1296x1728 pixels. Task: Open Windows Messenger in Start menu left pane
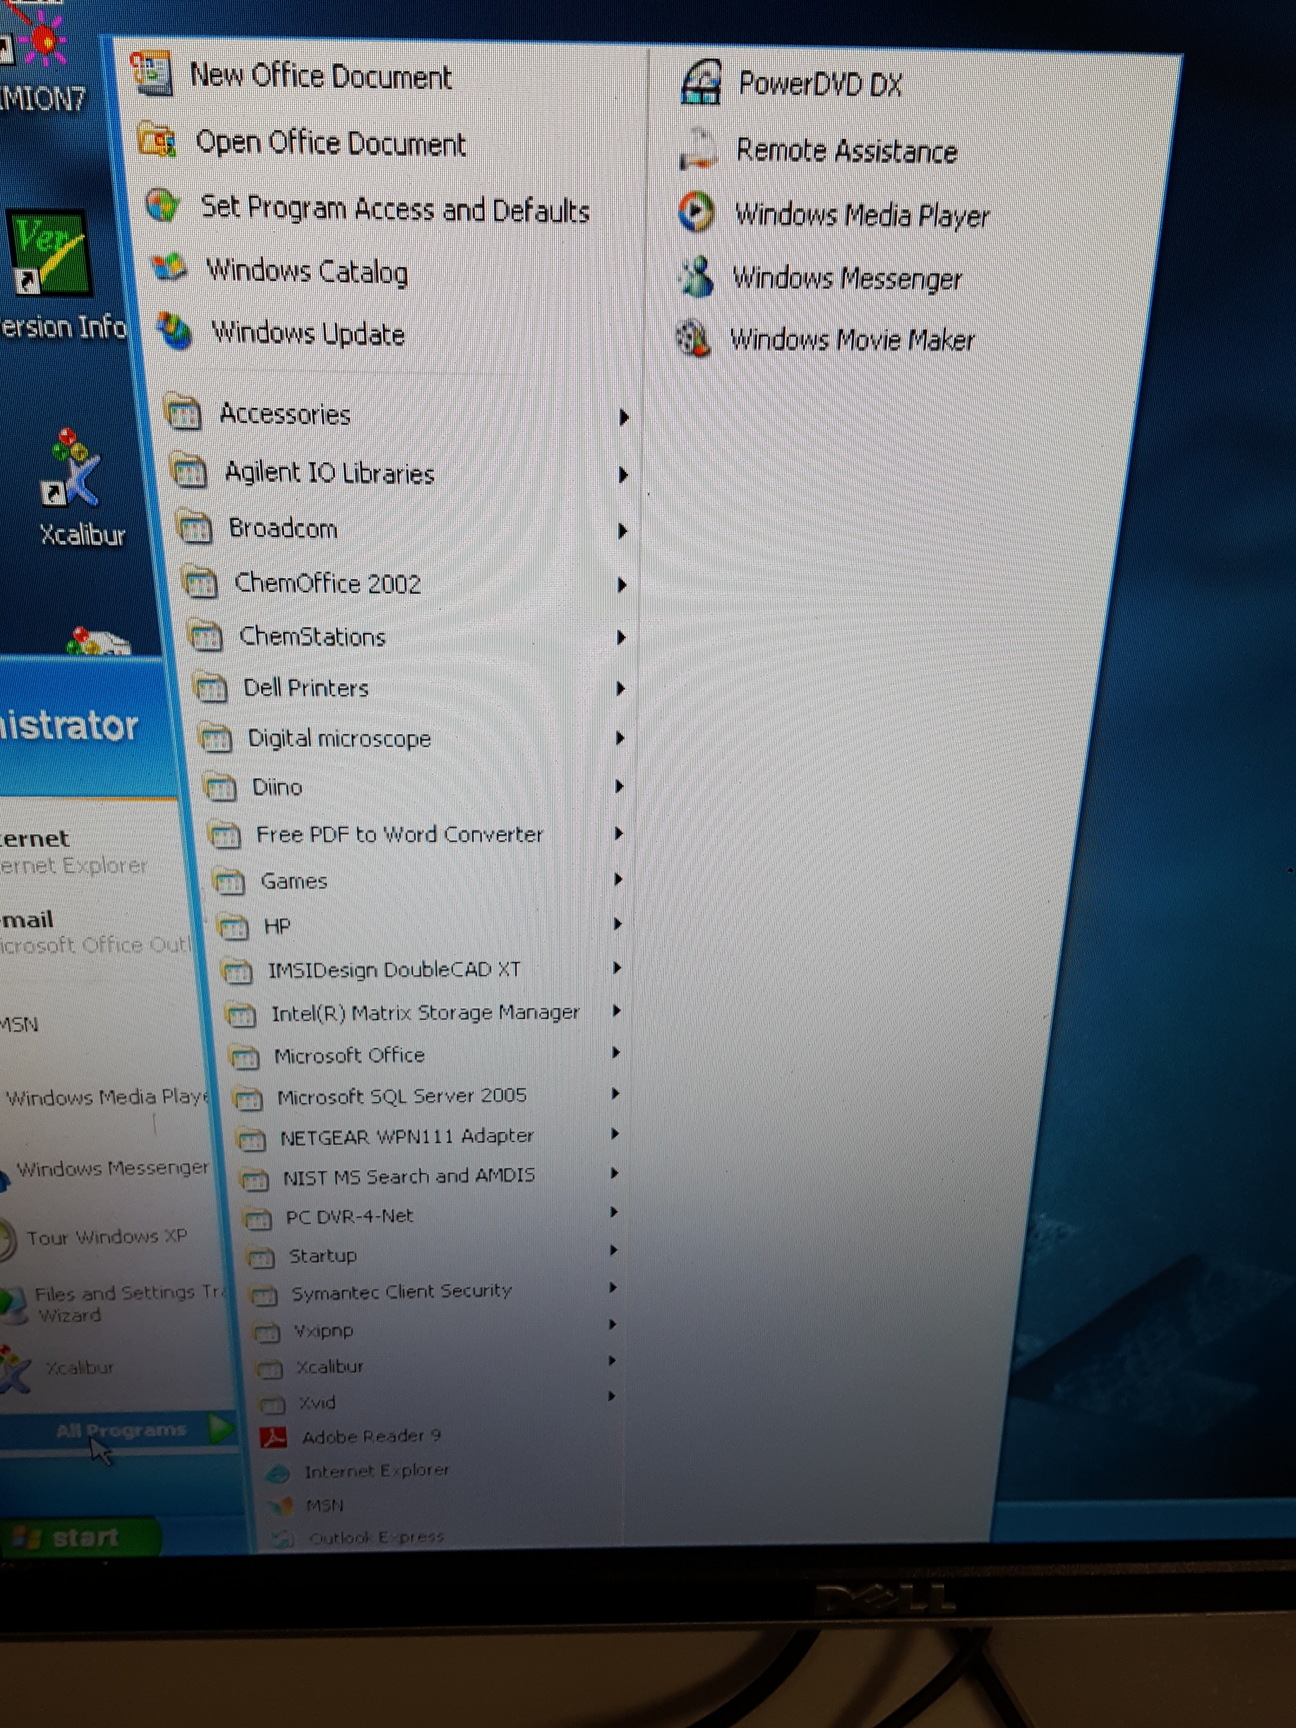point(112,1168)
